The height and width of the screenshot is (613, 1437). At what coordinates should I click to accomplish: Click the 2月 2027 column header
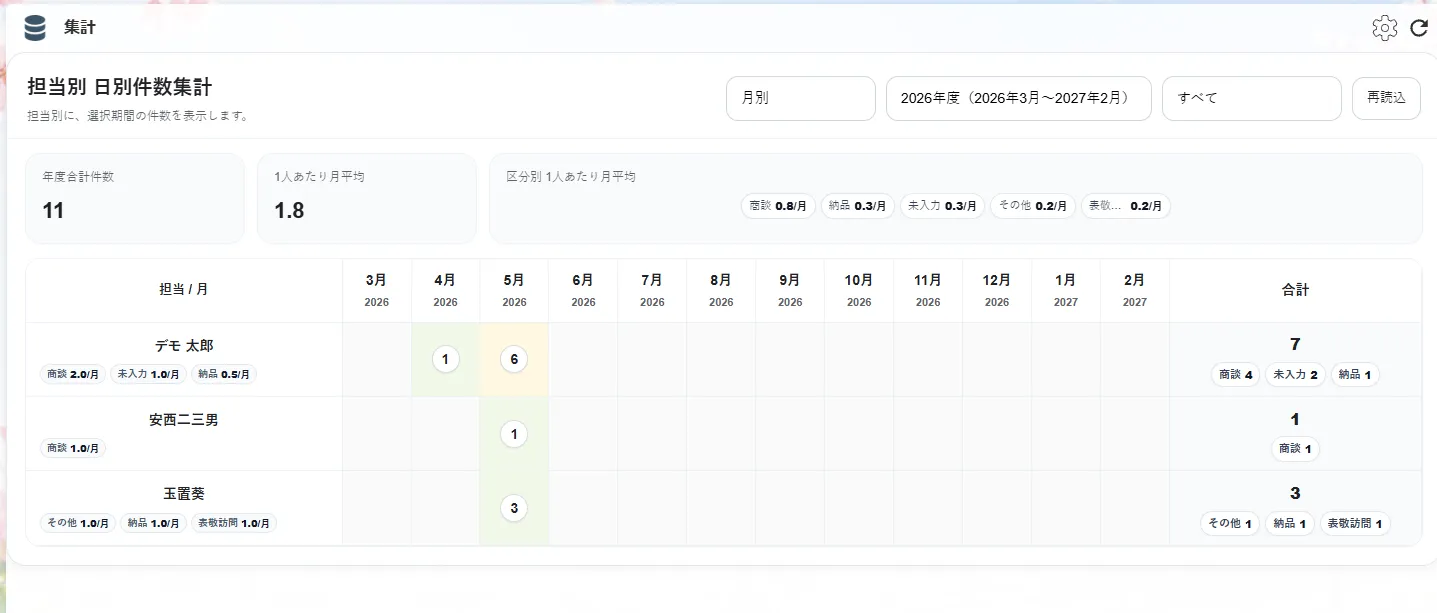pos(1135,290)
